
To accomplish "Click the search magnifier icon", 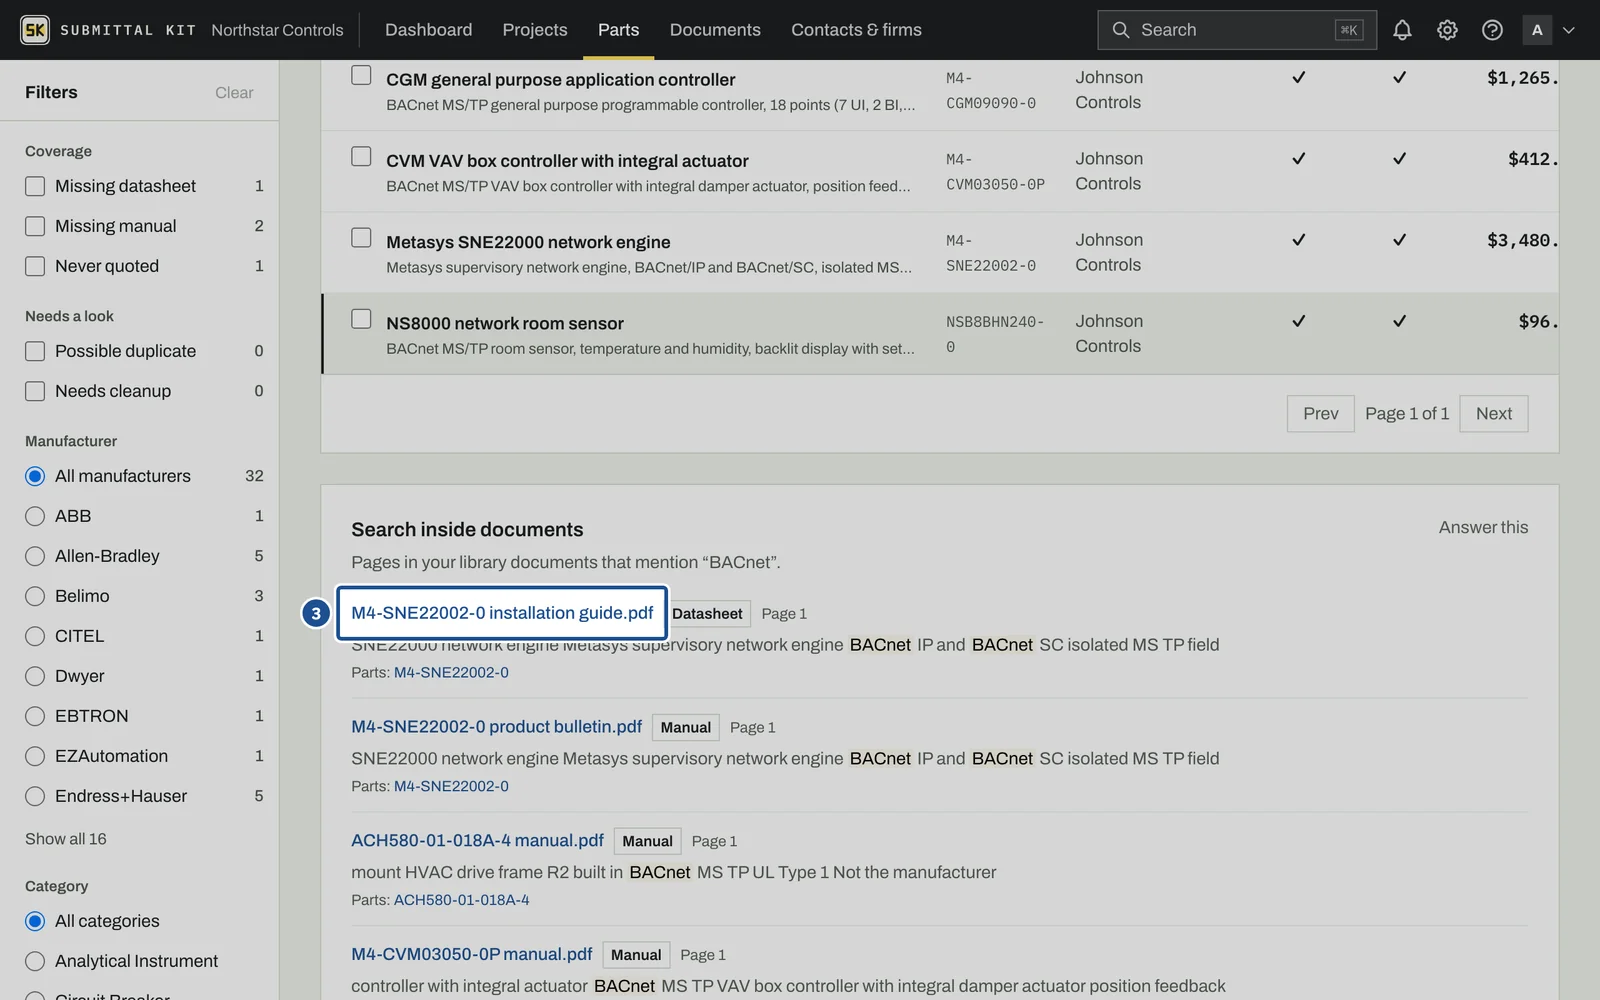I will click(1121, 30).
